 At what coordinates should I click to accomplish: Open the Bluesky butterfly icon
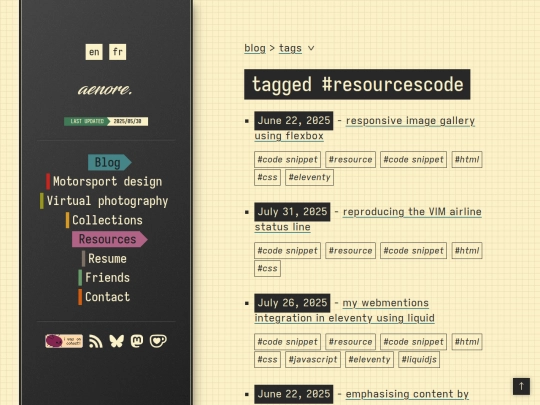pos(116,341)
